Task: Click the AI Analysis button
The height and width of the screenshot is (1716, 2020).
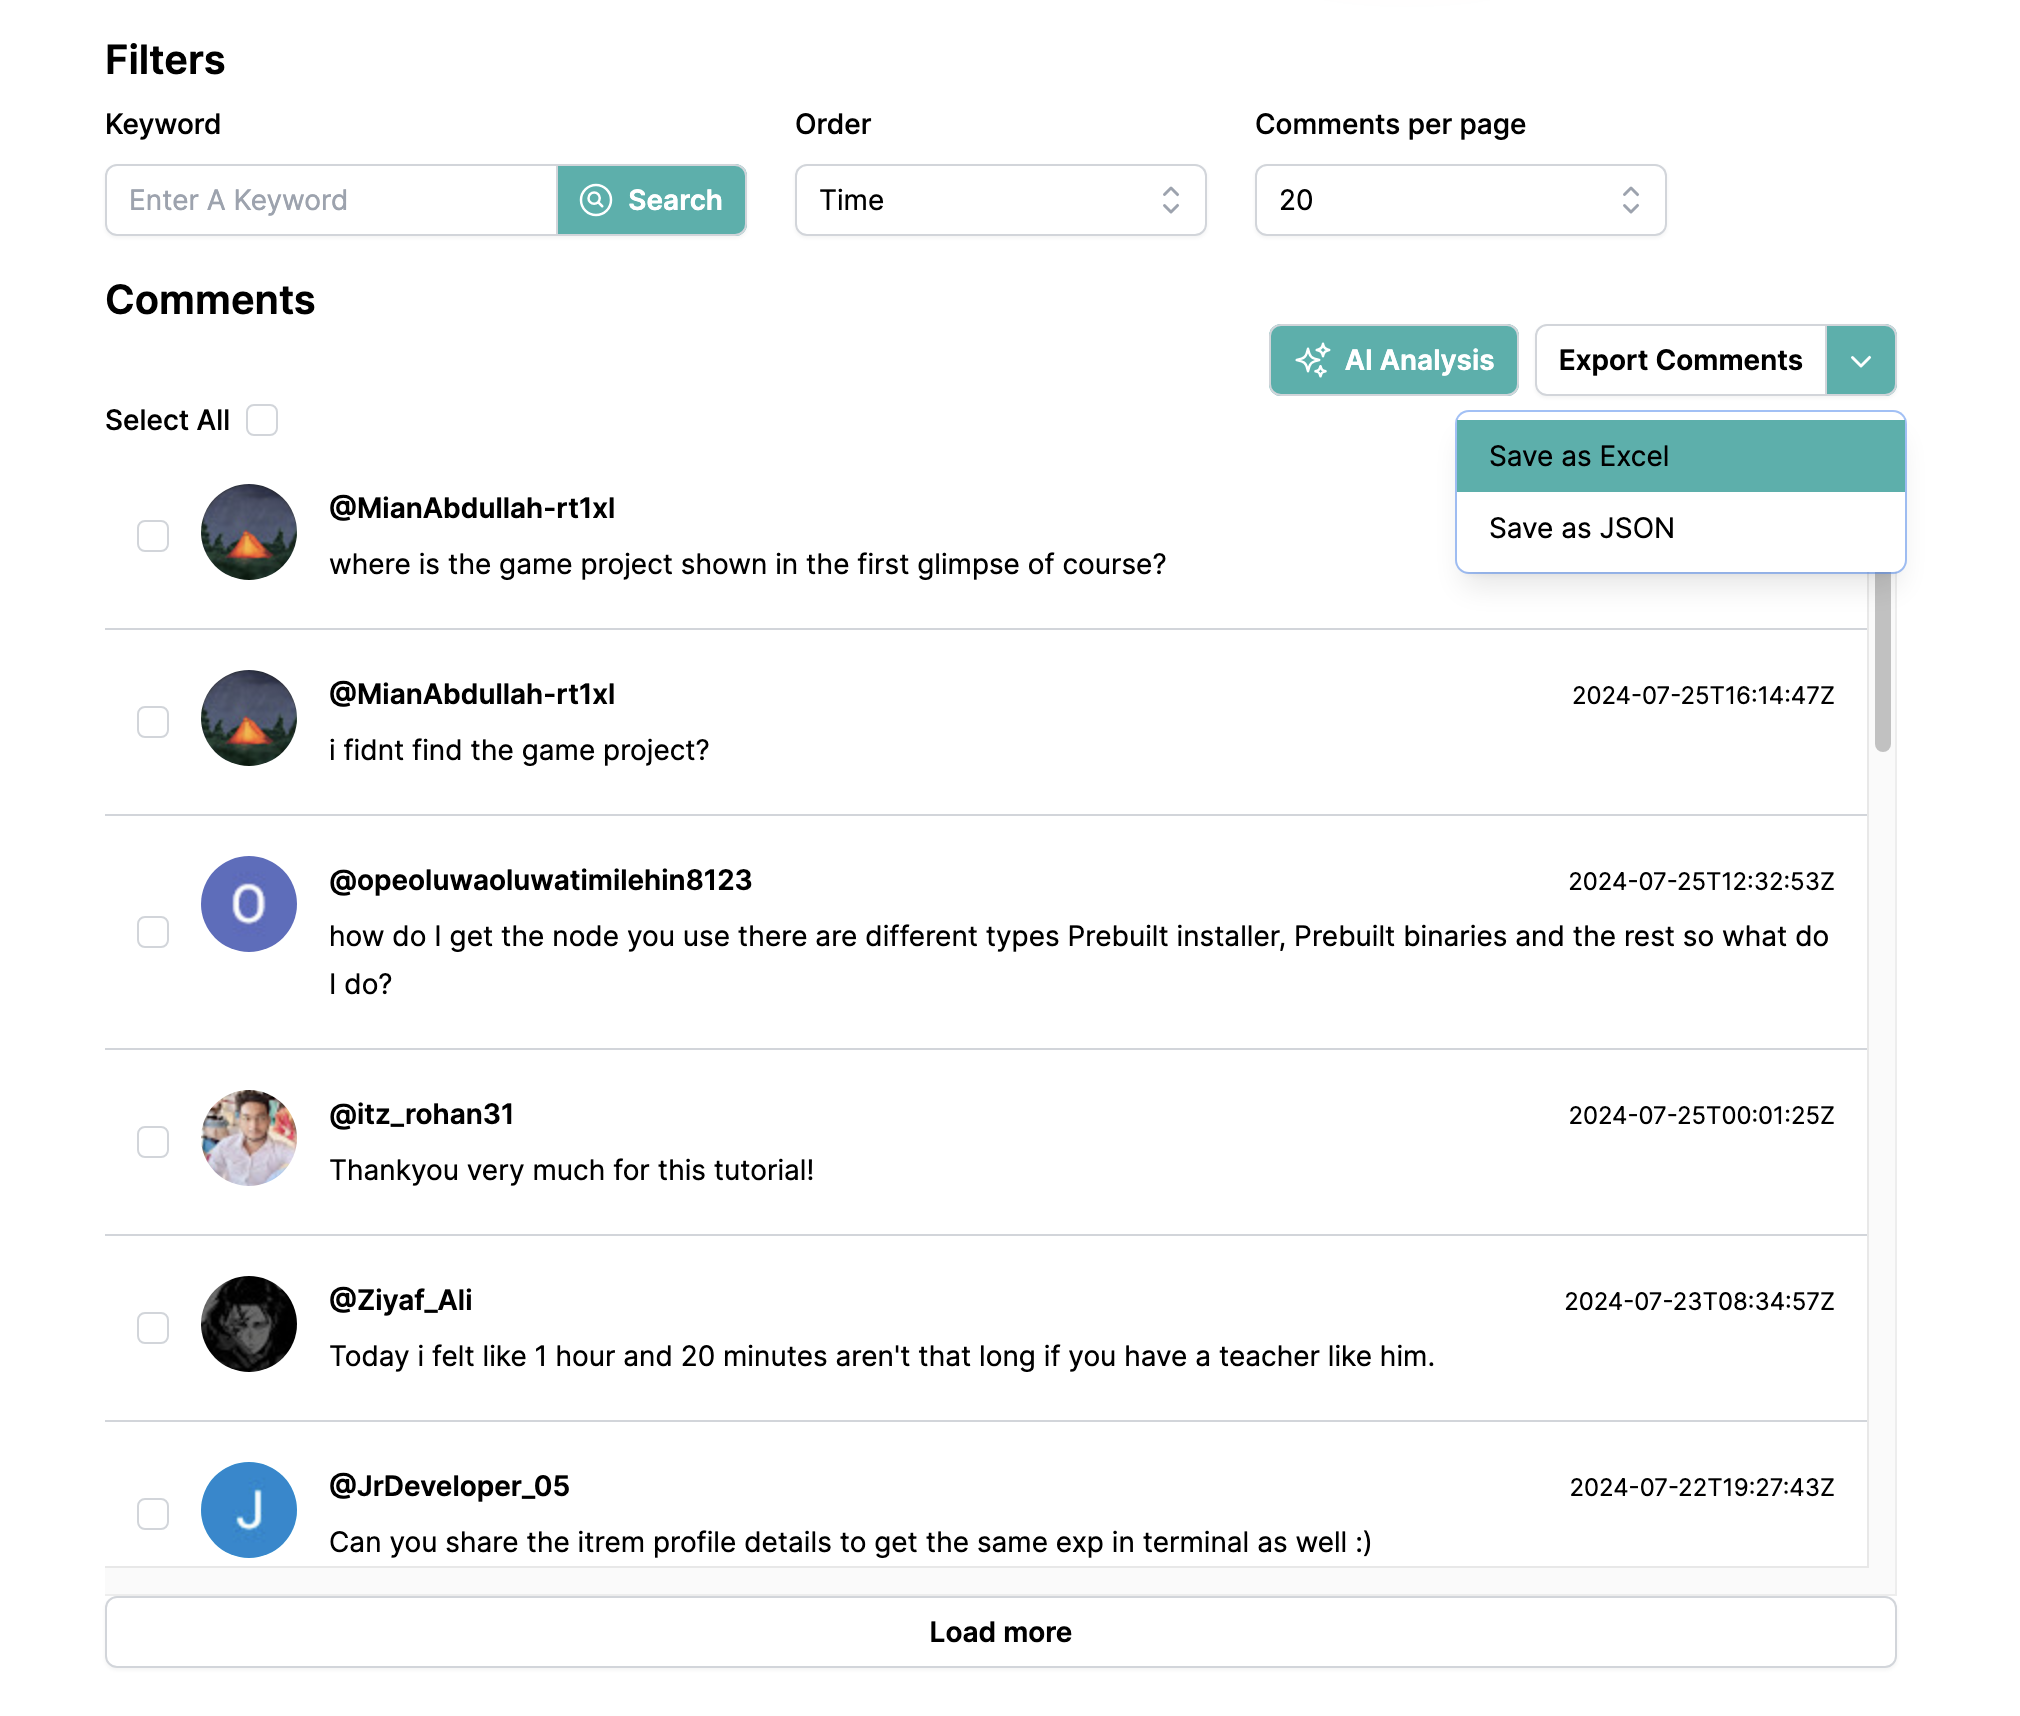Action: pos(1394,359)
